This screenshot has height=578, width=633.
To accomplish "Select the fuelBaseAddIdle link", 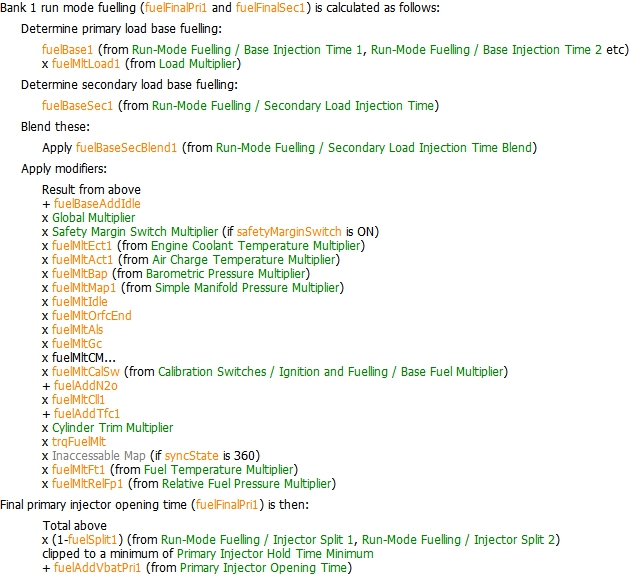I will pyautogui.click(x=97, y=203).
